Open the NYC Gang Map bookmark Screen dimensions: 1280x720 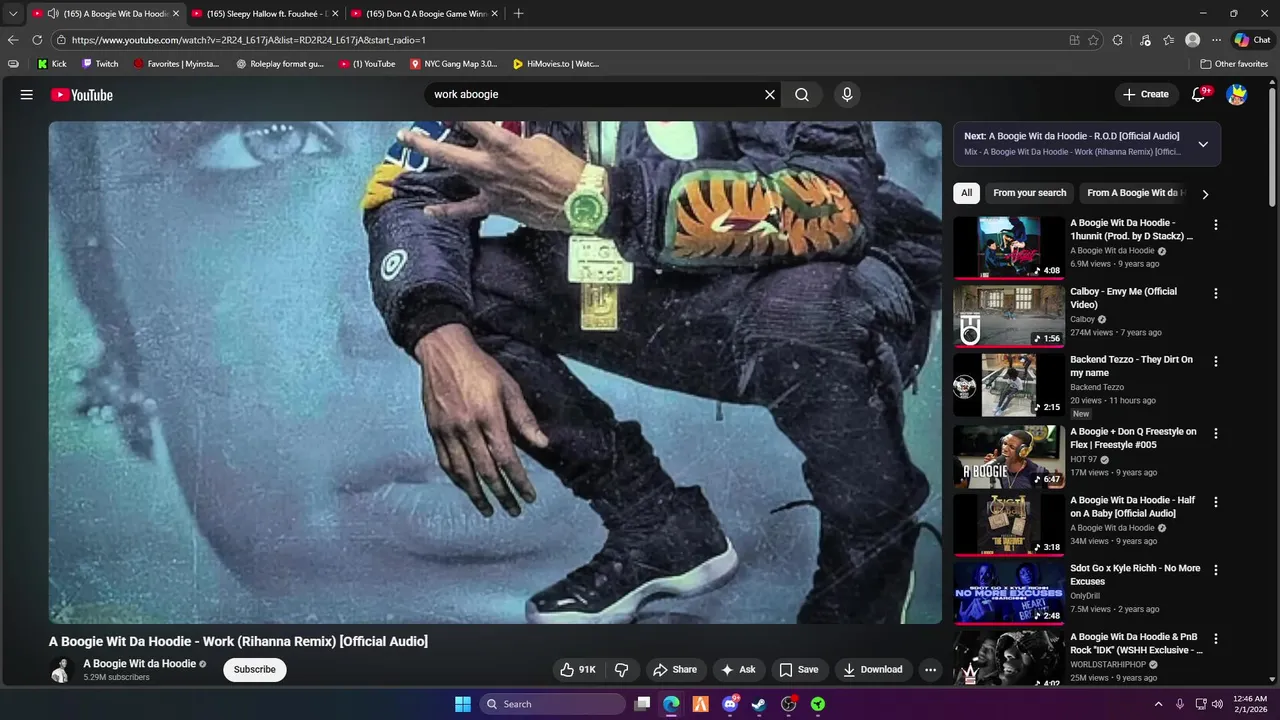coord(453,64)
